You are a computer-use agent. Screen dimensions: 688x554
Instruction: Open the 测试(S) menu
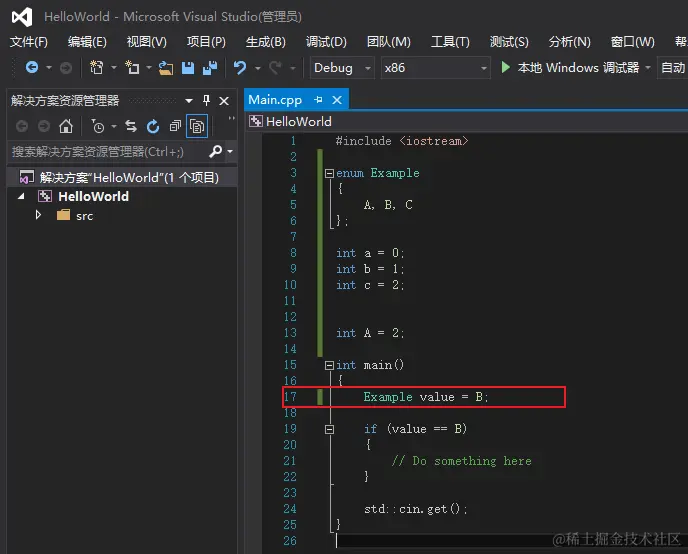(x=509, y=42)
